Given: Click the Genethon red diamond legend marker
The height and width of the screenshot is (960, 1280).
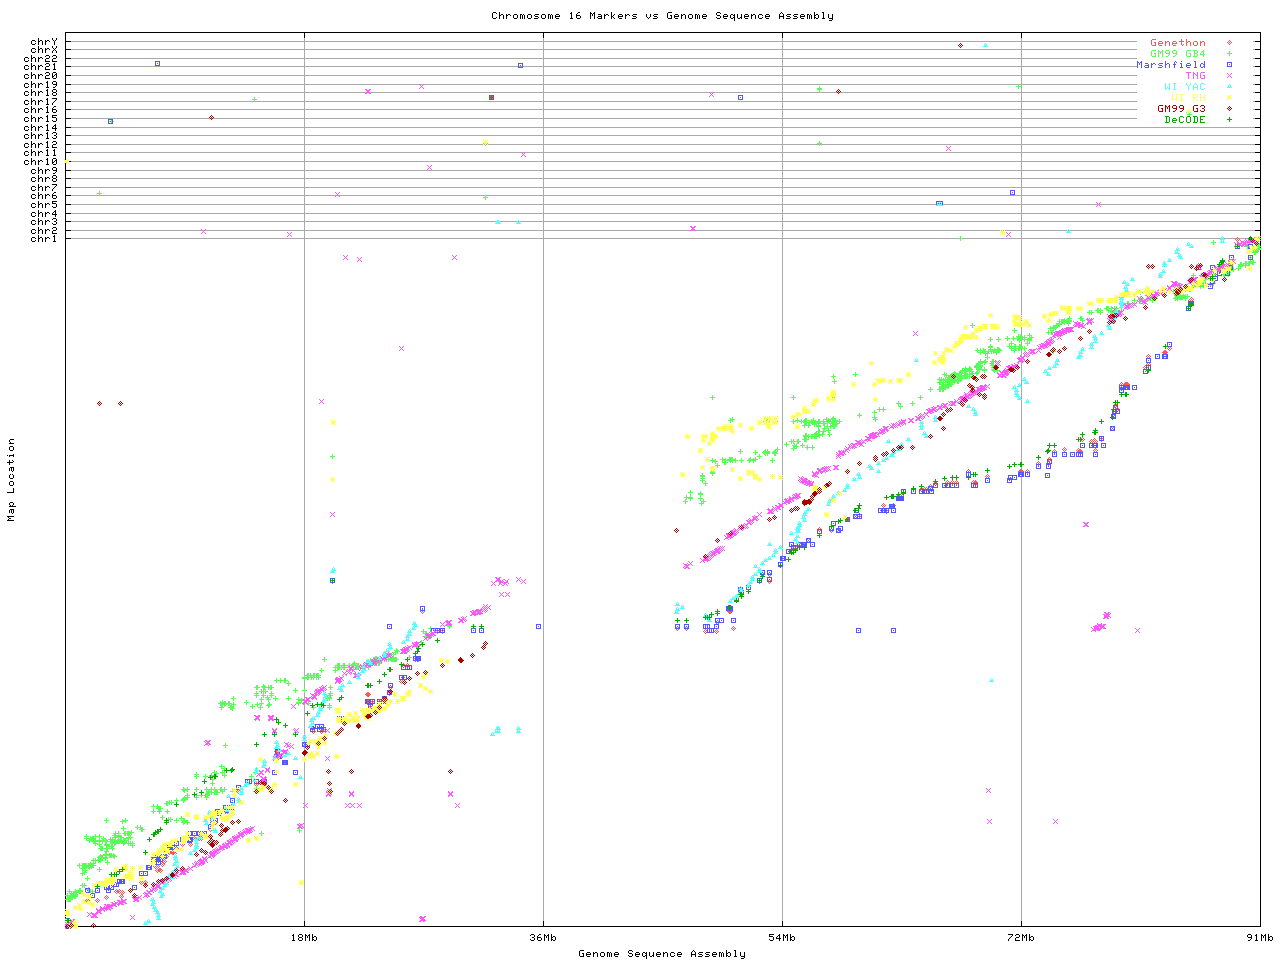Looking at the screenshot, I should pos(1229,43).
